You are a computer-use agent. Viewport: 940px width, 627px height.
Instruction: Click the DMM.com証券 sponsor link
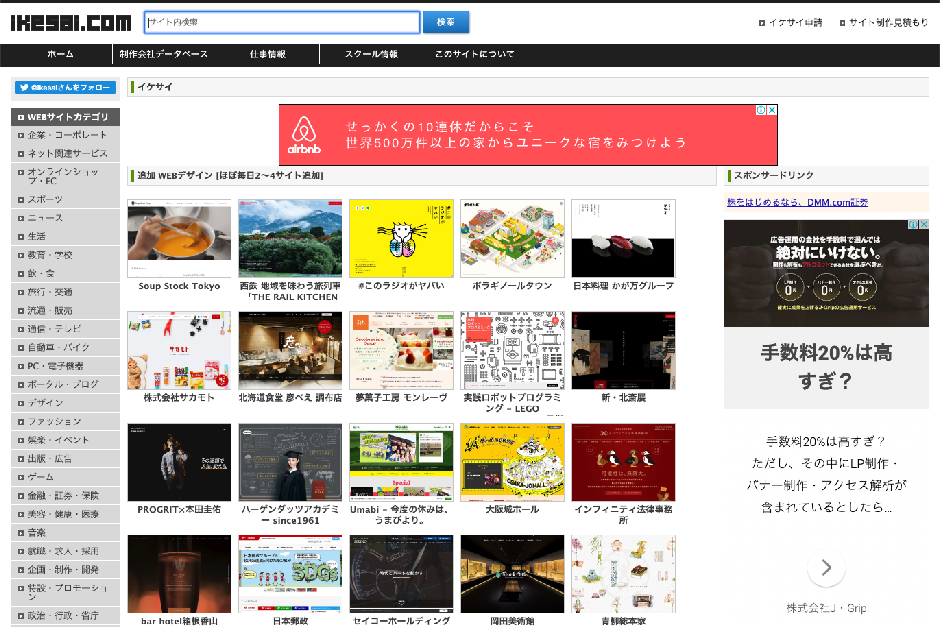tap(797, 203)
